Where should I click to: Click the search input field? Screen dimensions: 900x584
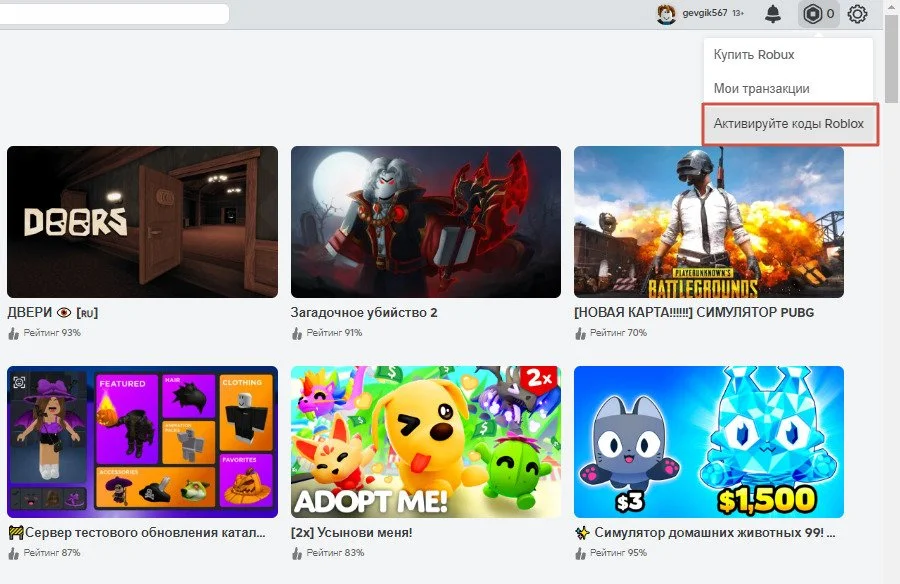pyautogui.click(x=114, y=14)
